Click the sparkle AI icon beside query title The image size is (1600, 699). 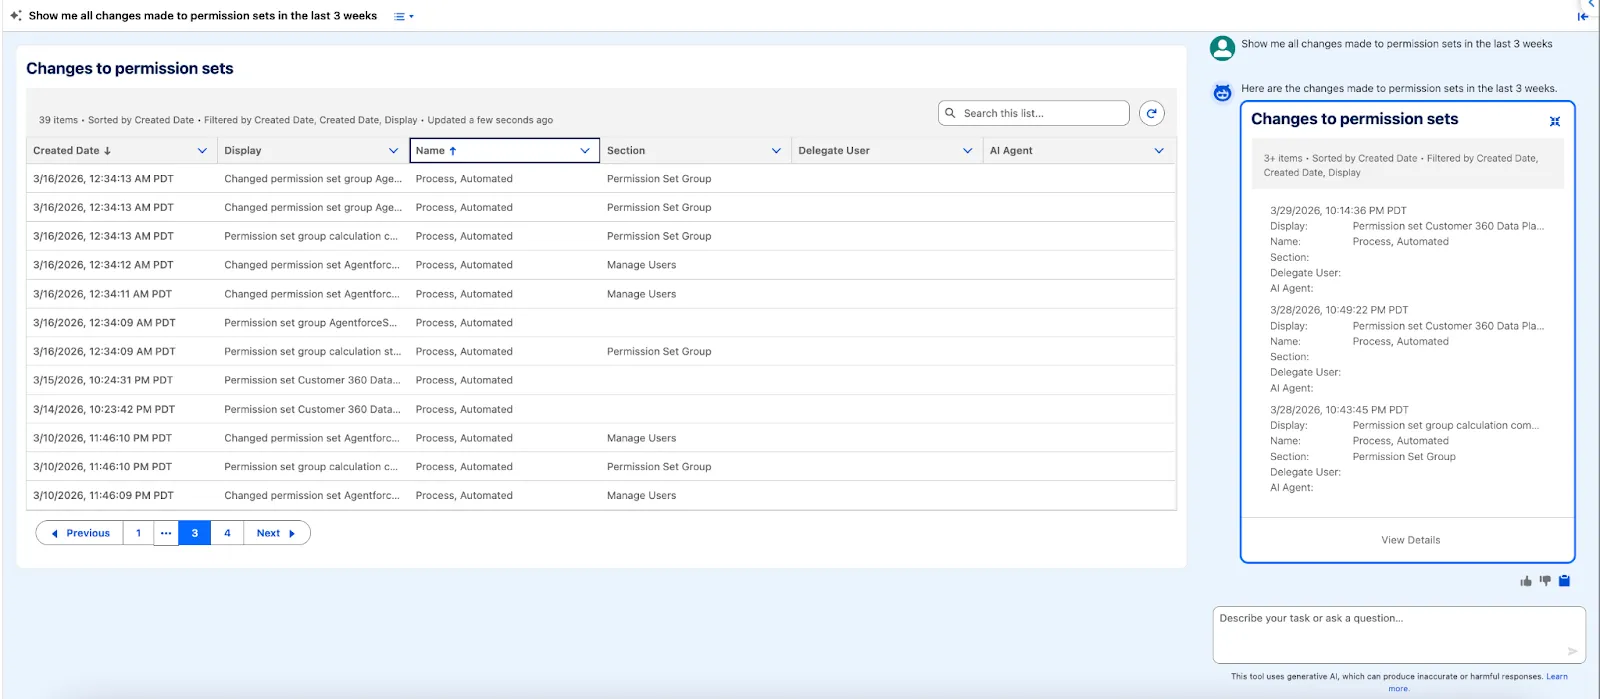(15, 16)
